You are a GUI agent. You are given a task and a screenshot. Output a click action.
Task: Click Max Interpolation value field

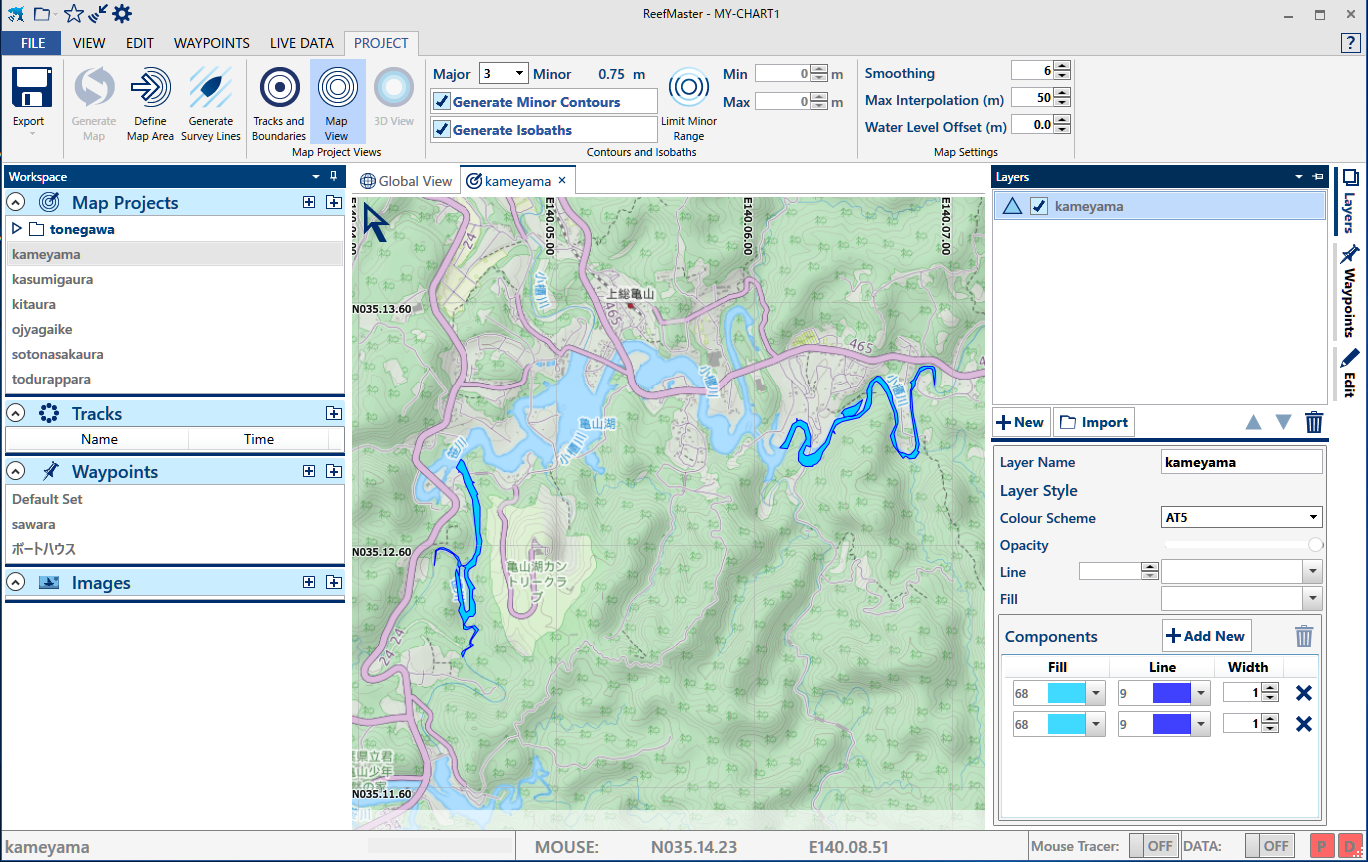pos(1032,98)
